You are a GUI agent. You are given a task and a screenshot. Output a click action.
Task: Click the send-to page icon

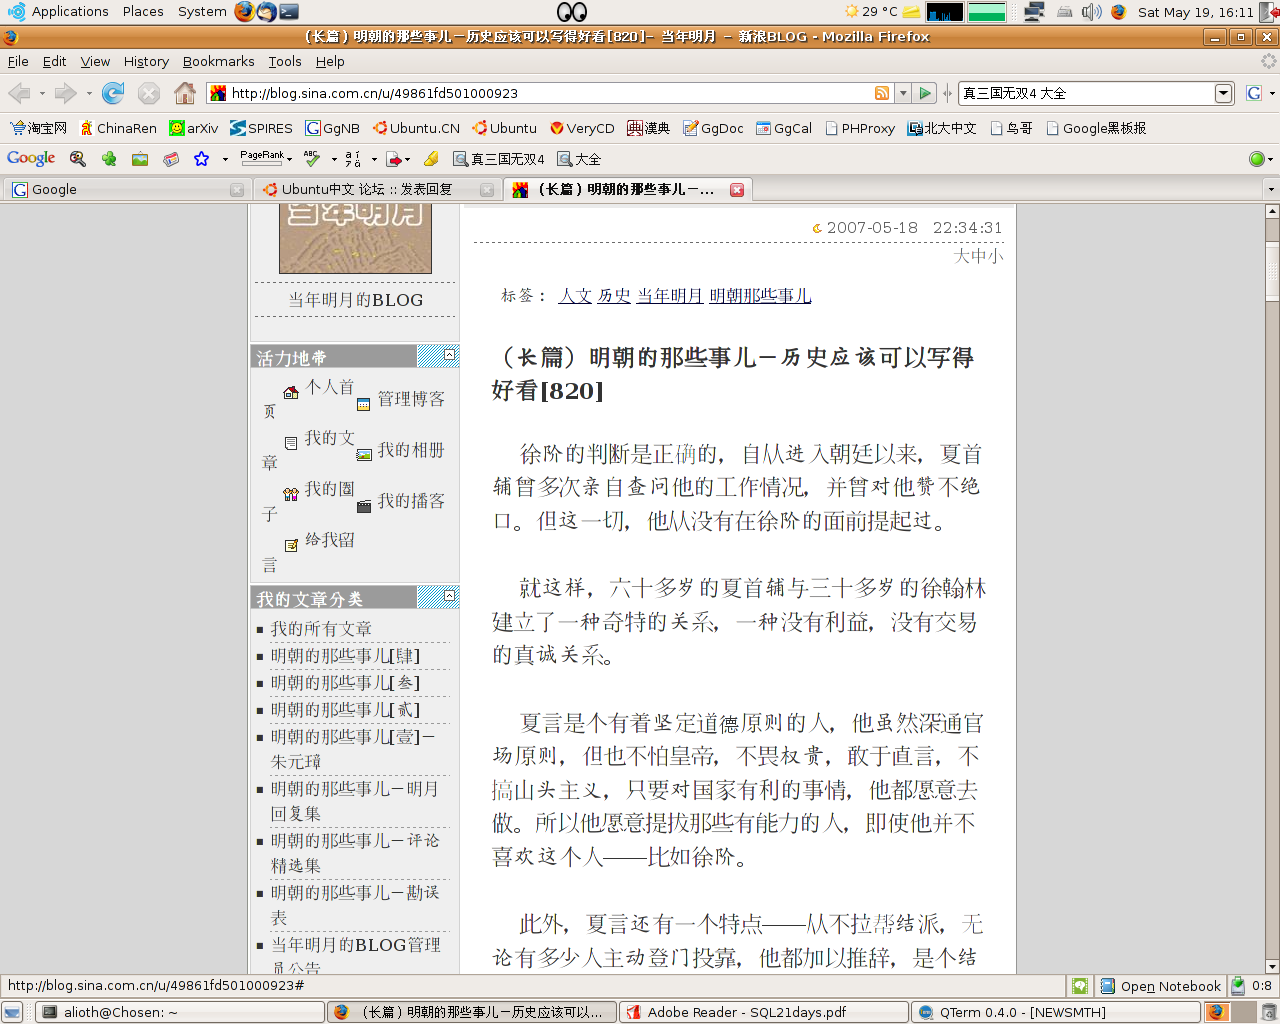pyautogui.click(x=394, y=158)
